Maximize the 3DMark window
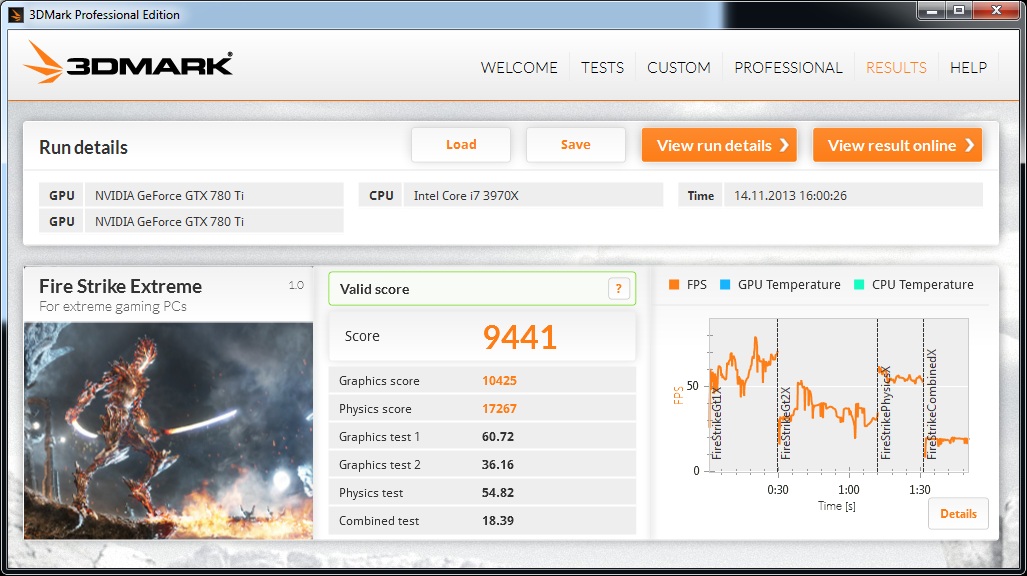This screenshot has height=576, width=1027. tap(959, 10)
